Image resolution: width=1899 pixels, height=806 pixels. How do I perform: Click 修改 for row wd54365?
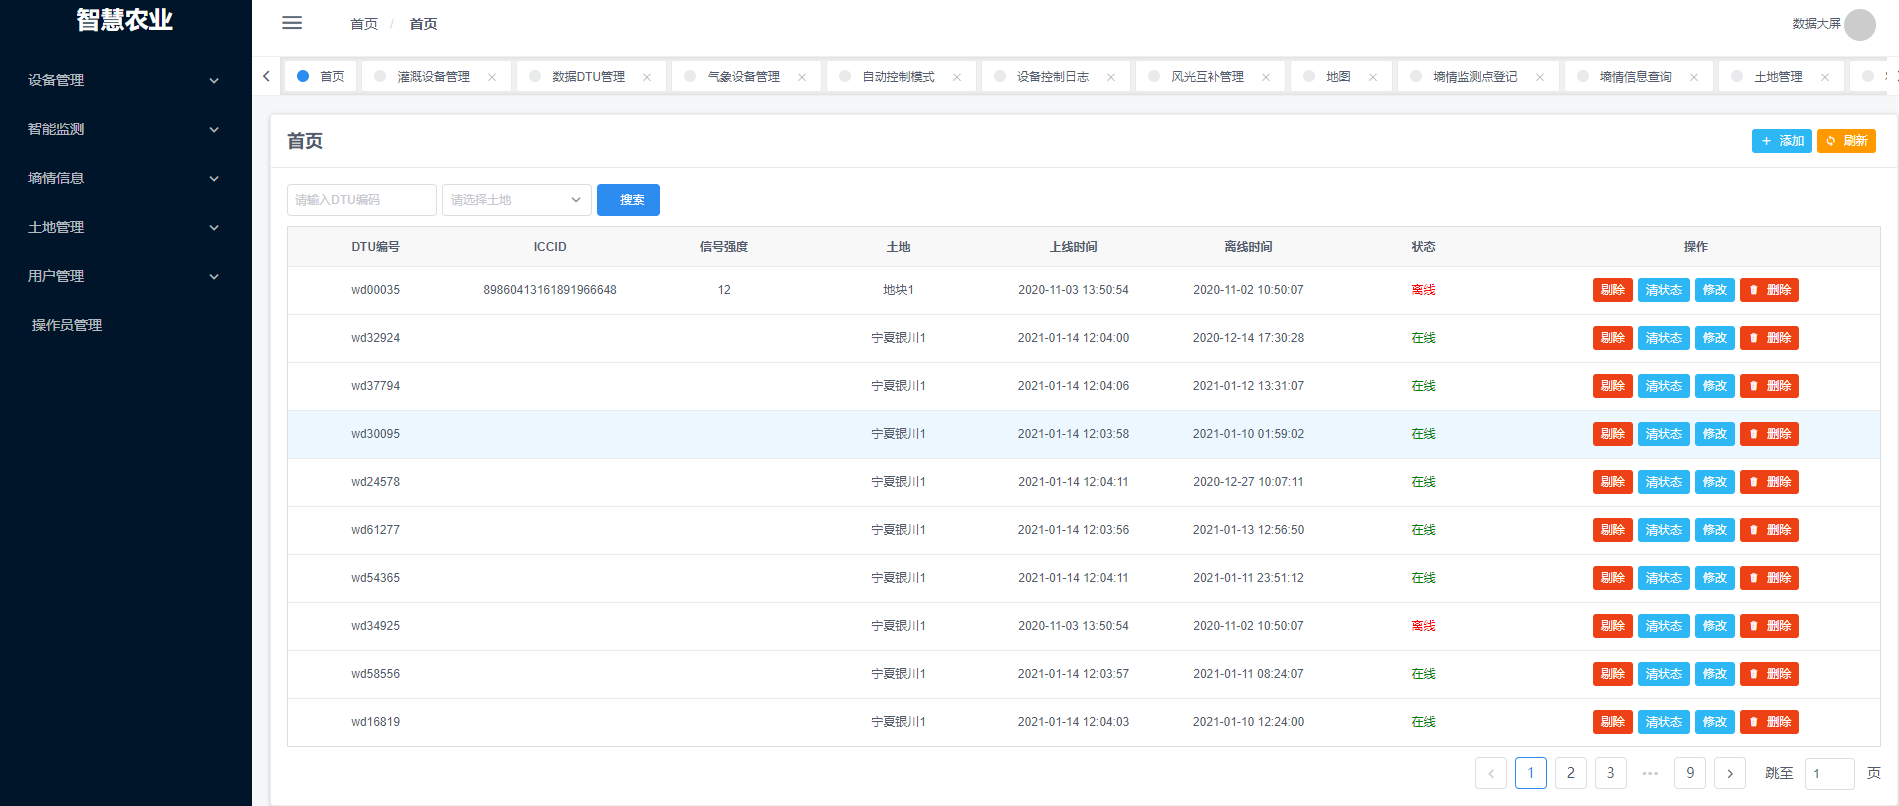pyautogui.click(x=1715, y=578)
